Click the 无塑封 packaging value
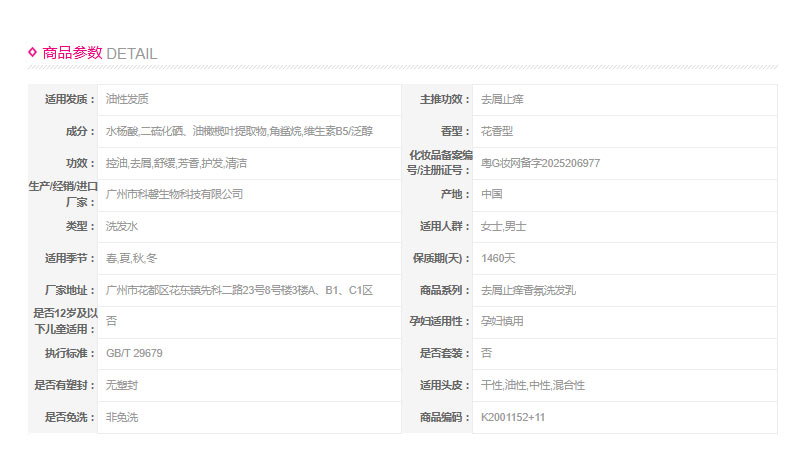The width and height of the screenshot is (806, 474). tap(123, 385)
